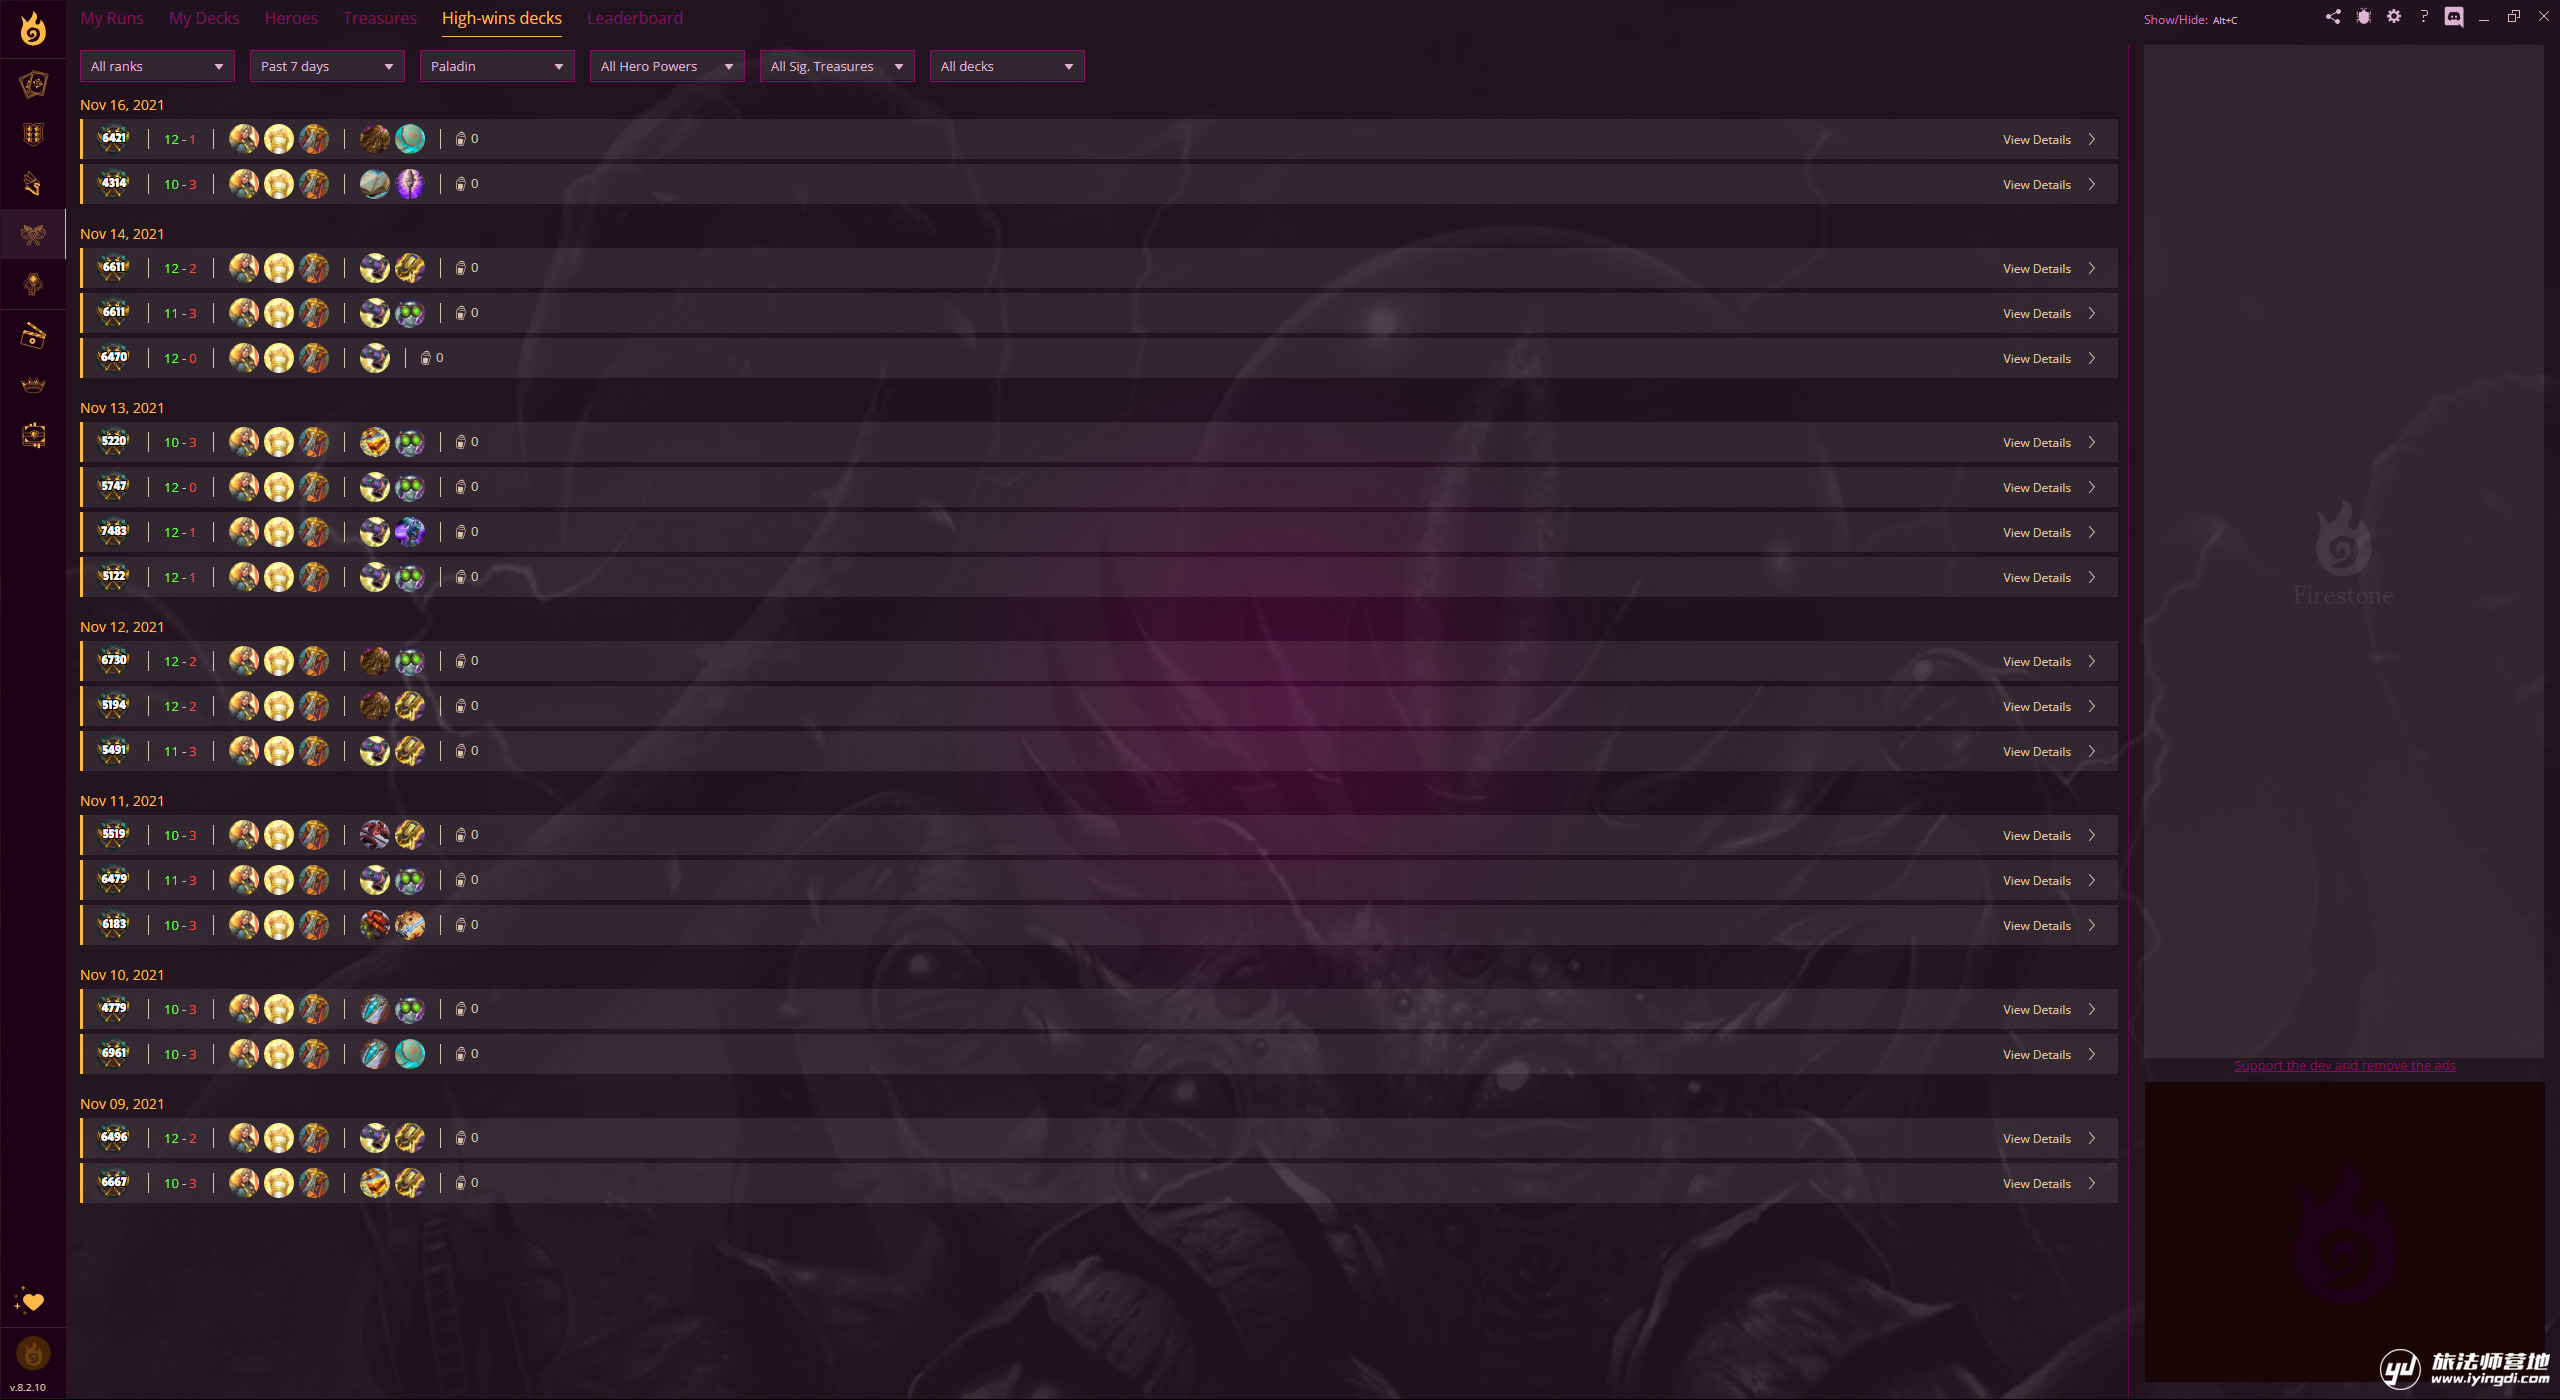Screen dimensions: 2560x1400
Task: Expand the All ranks dropdown
Action: point(157,66)
